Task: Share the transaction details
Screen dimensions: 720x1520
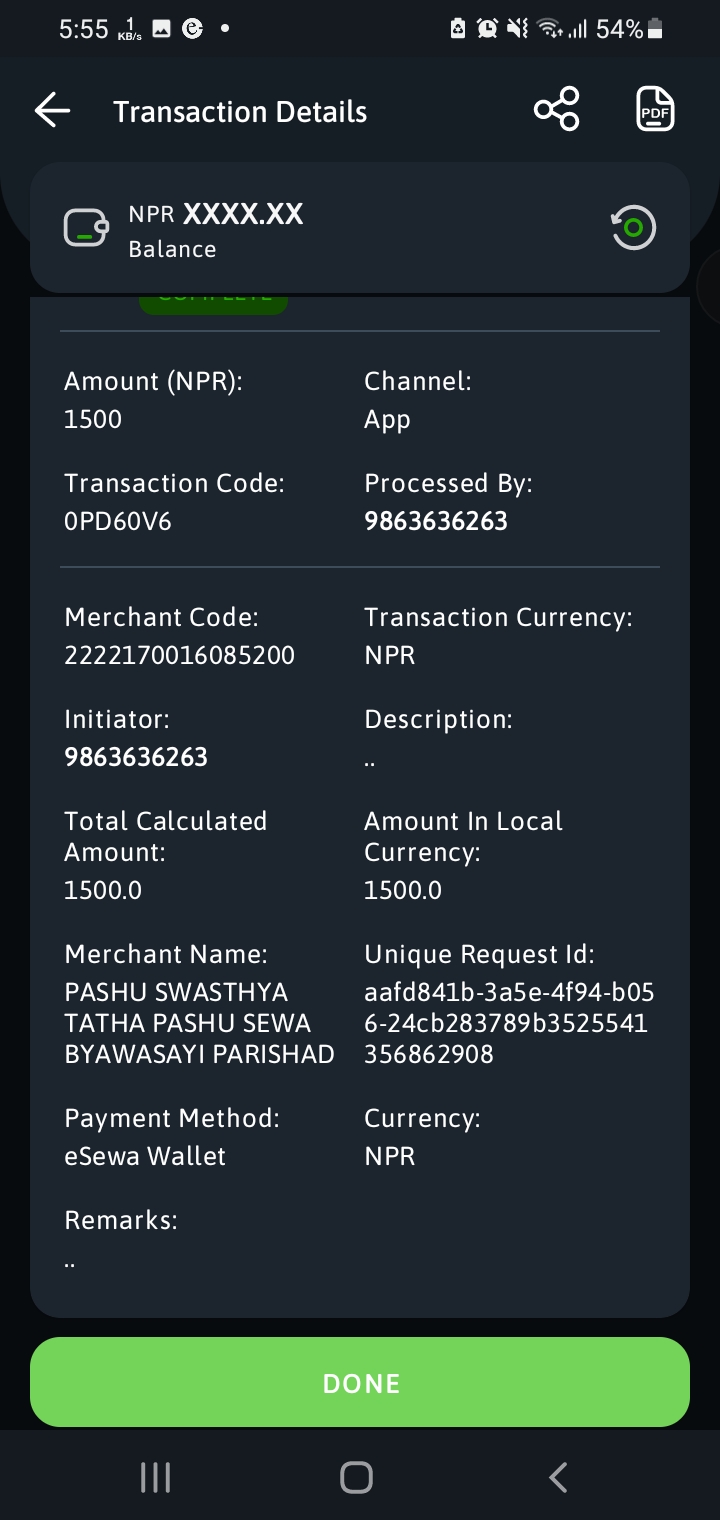Action: click(557, 109)
